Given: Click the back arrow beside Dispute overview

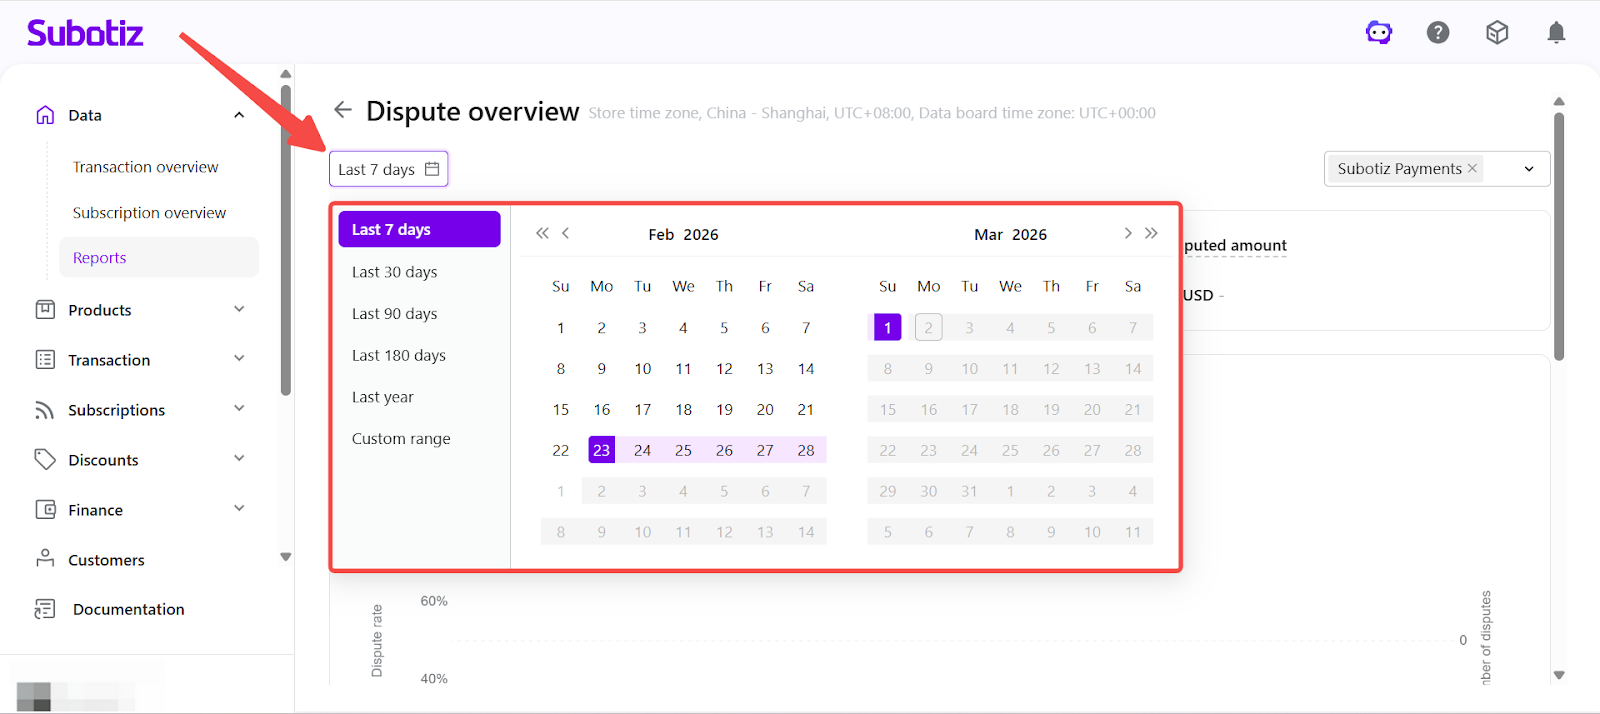Looking at the screenshot, I should coord(343,110).
